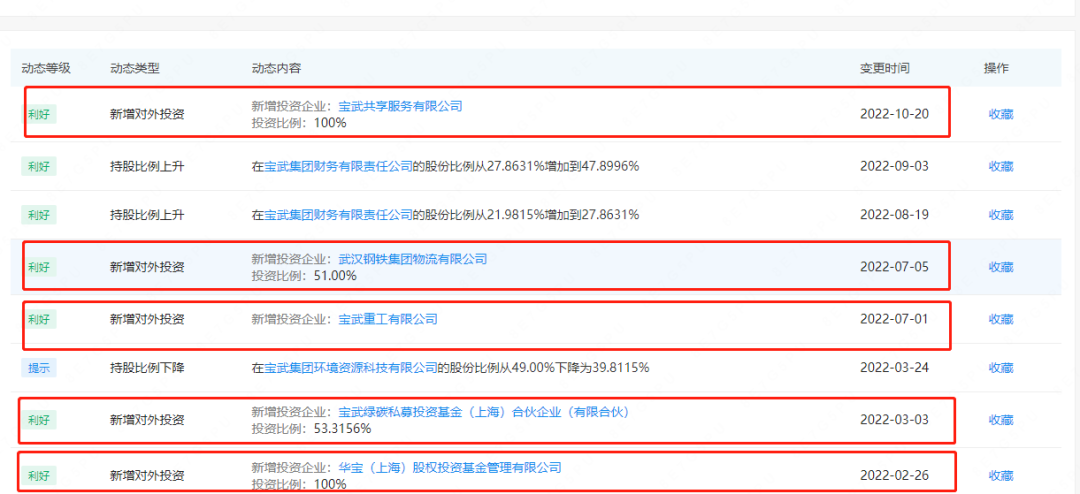Open the 宝武绿碳私募投资基金 partnership link

tap(483, 412)
